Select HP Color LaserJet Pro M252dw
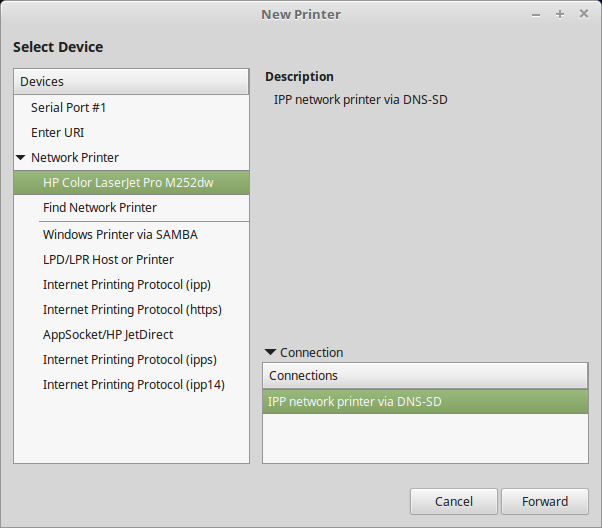The height and width of the screenshot is (528, 602). (128, 183)
